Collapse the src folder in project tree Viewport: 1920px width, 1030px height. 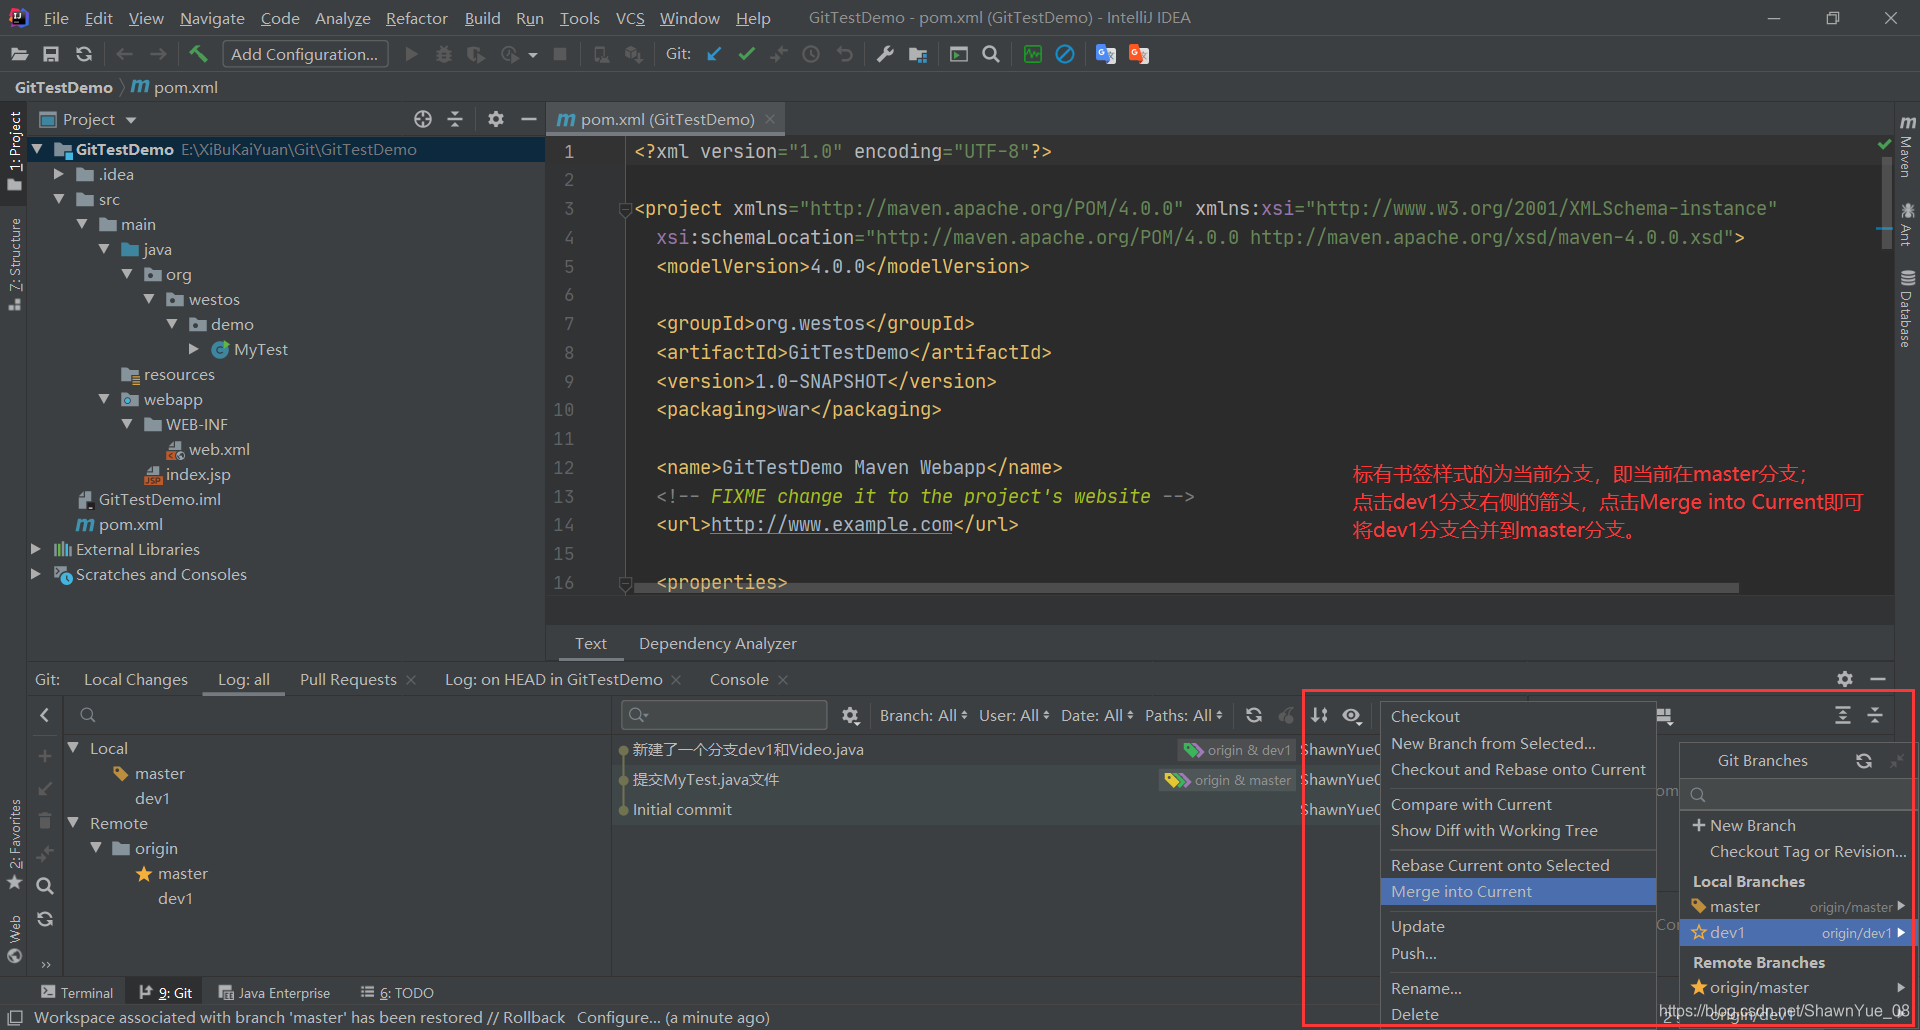point(59,199)
